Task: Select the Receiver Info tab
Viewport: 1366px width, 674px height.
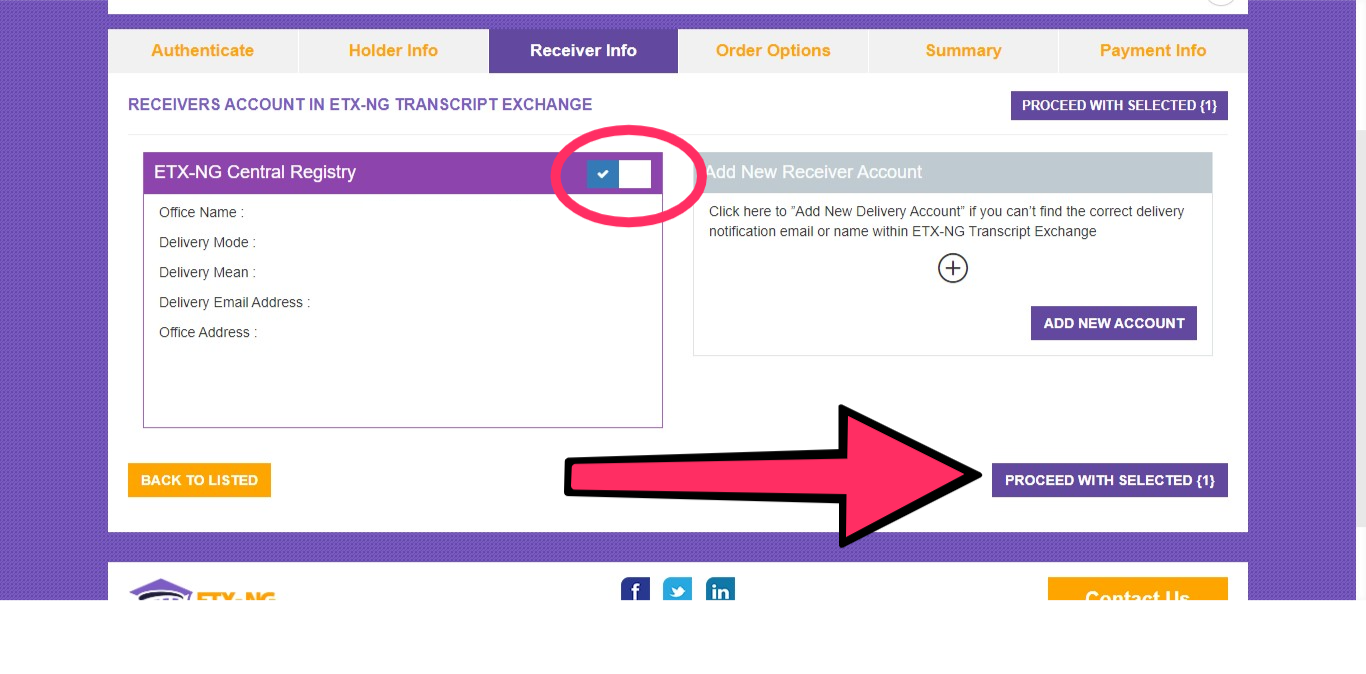Action: tap(583, 50)
